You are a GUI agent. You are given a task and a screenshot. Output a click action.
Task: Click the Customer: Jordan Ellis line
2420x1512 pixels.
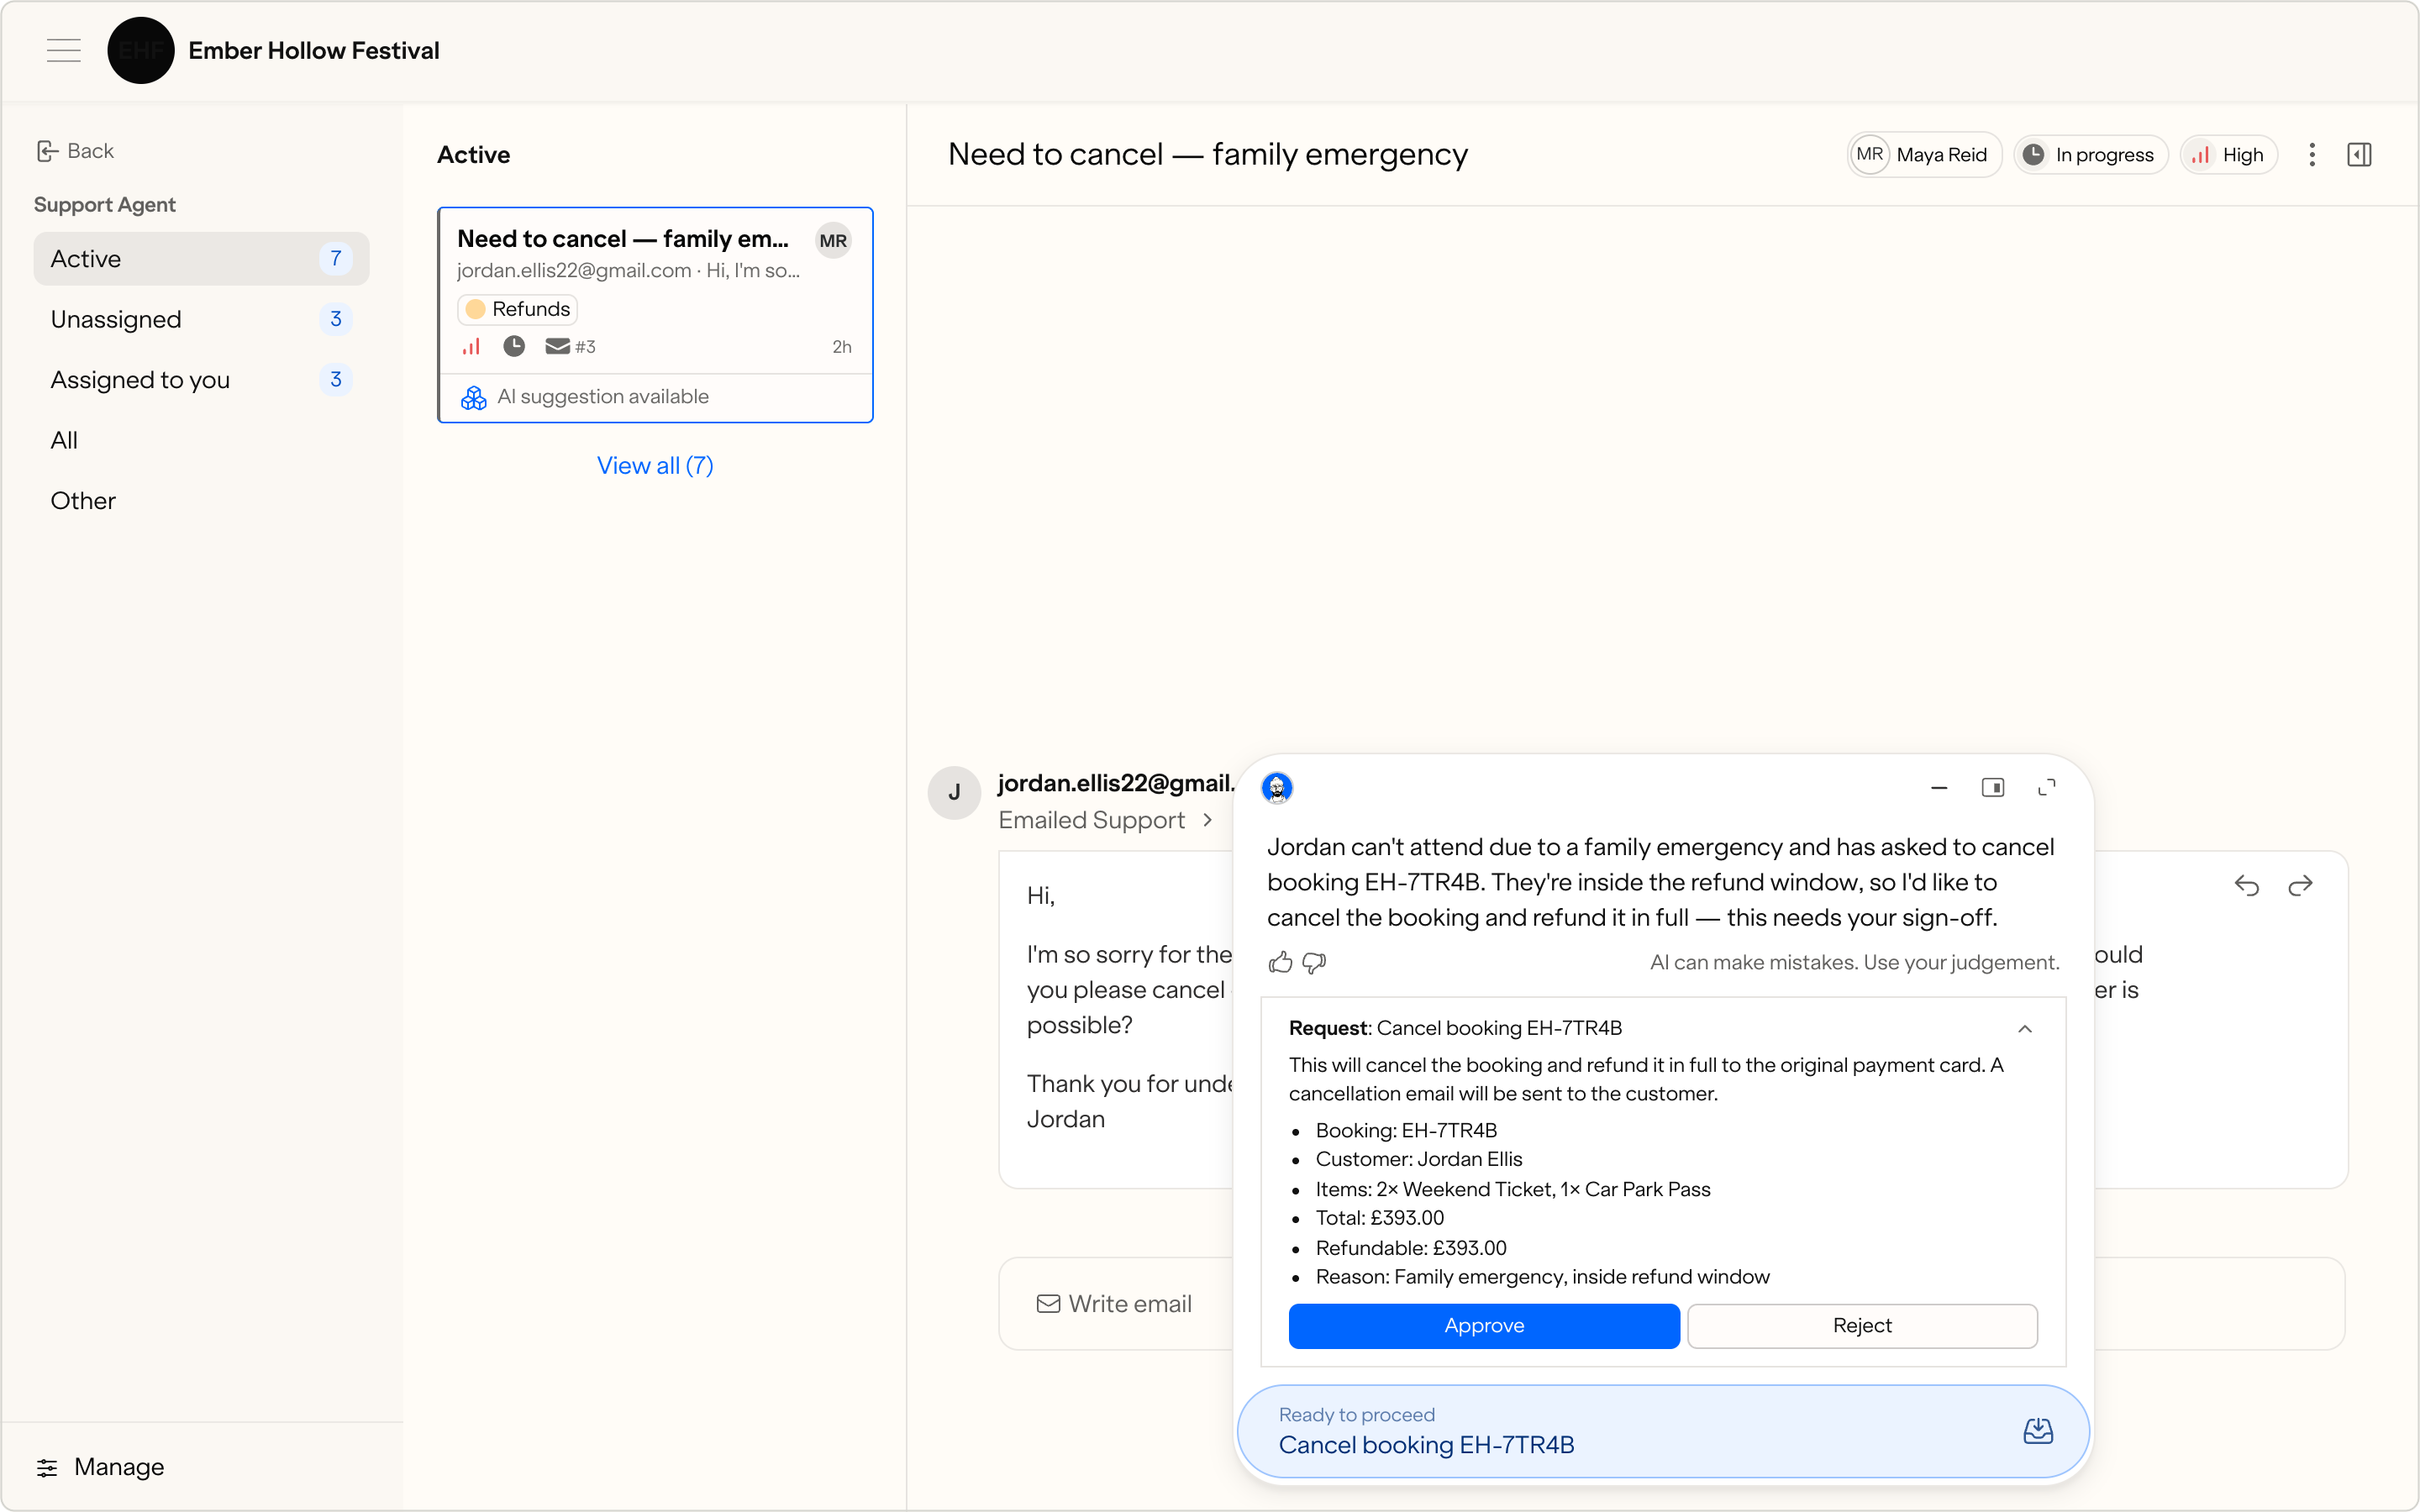pyautogui.click(x=1419, y=1159)
